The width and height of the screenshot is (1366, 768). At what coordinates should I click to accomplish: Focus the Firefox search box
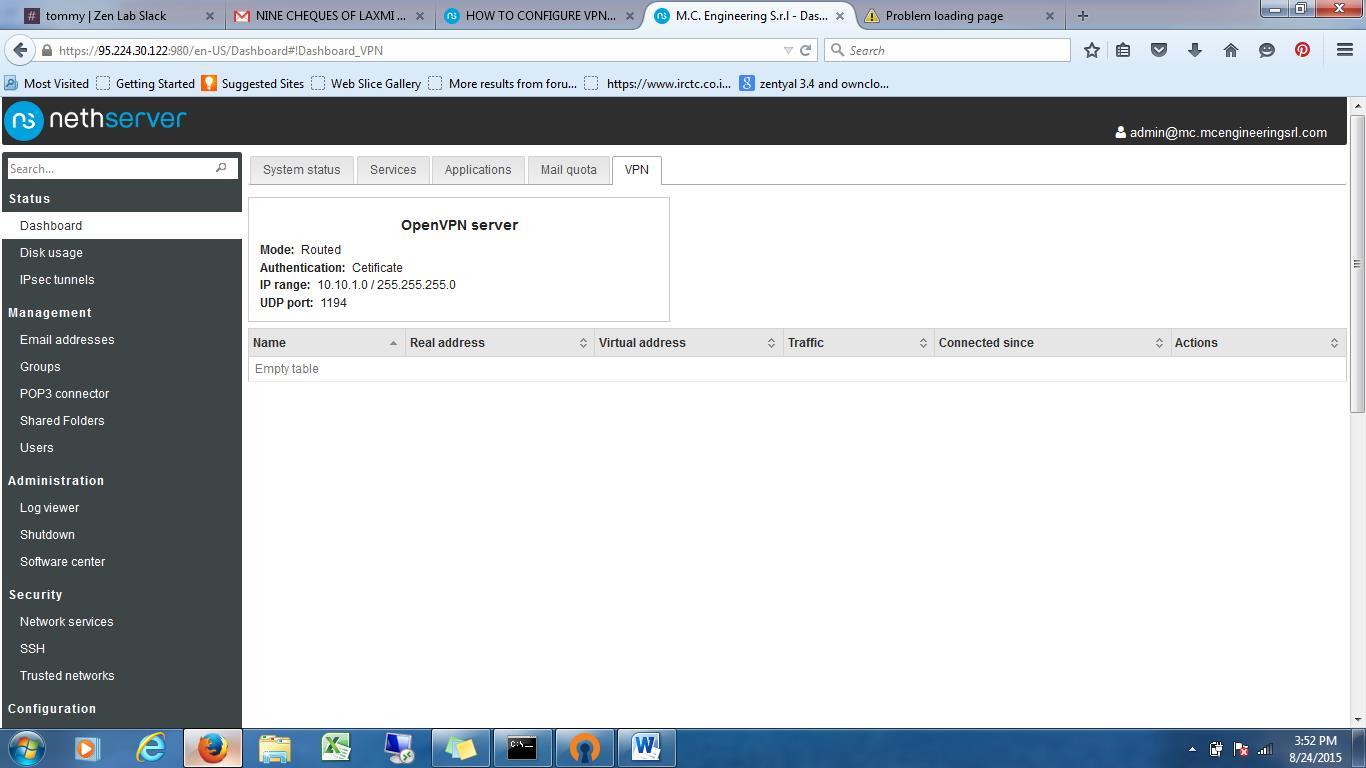[947, 50]
